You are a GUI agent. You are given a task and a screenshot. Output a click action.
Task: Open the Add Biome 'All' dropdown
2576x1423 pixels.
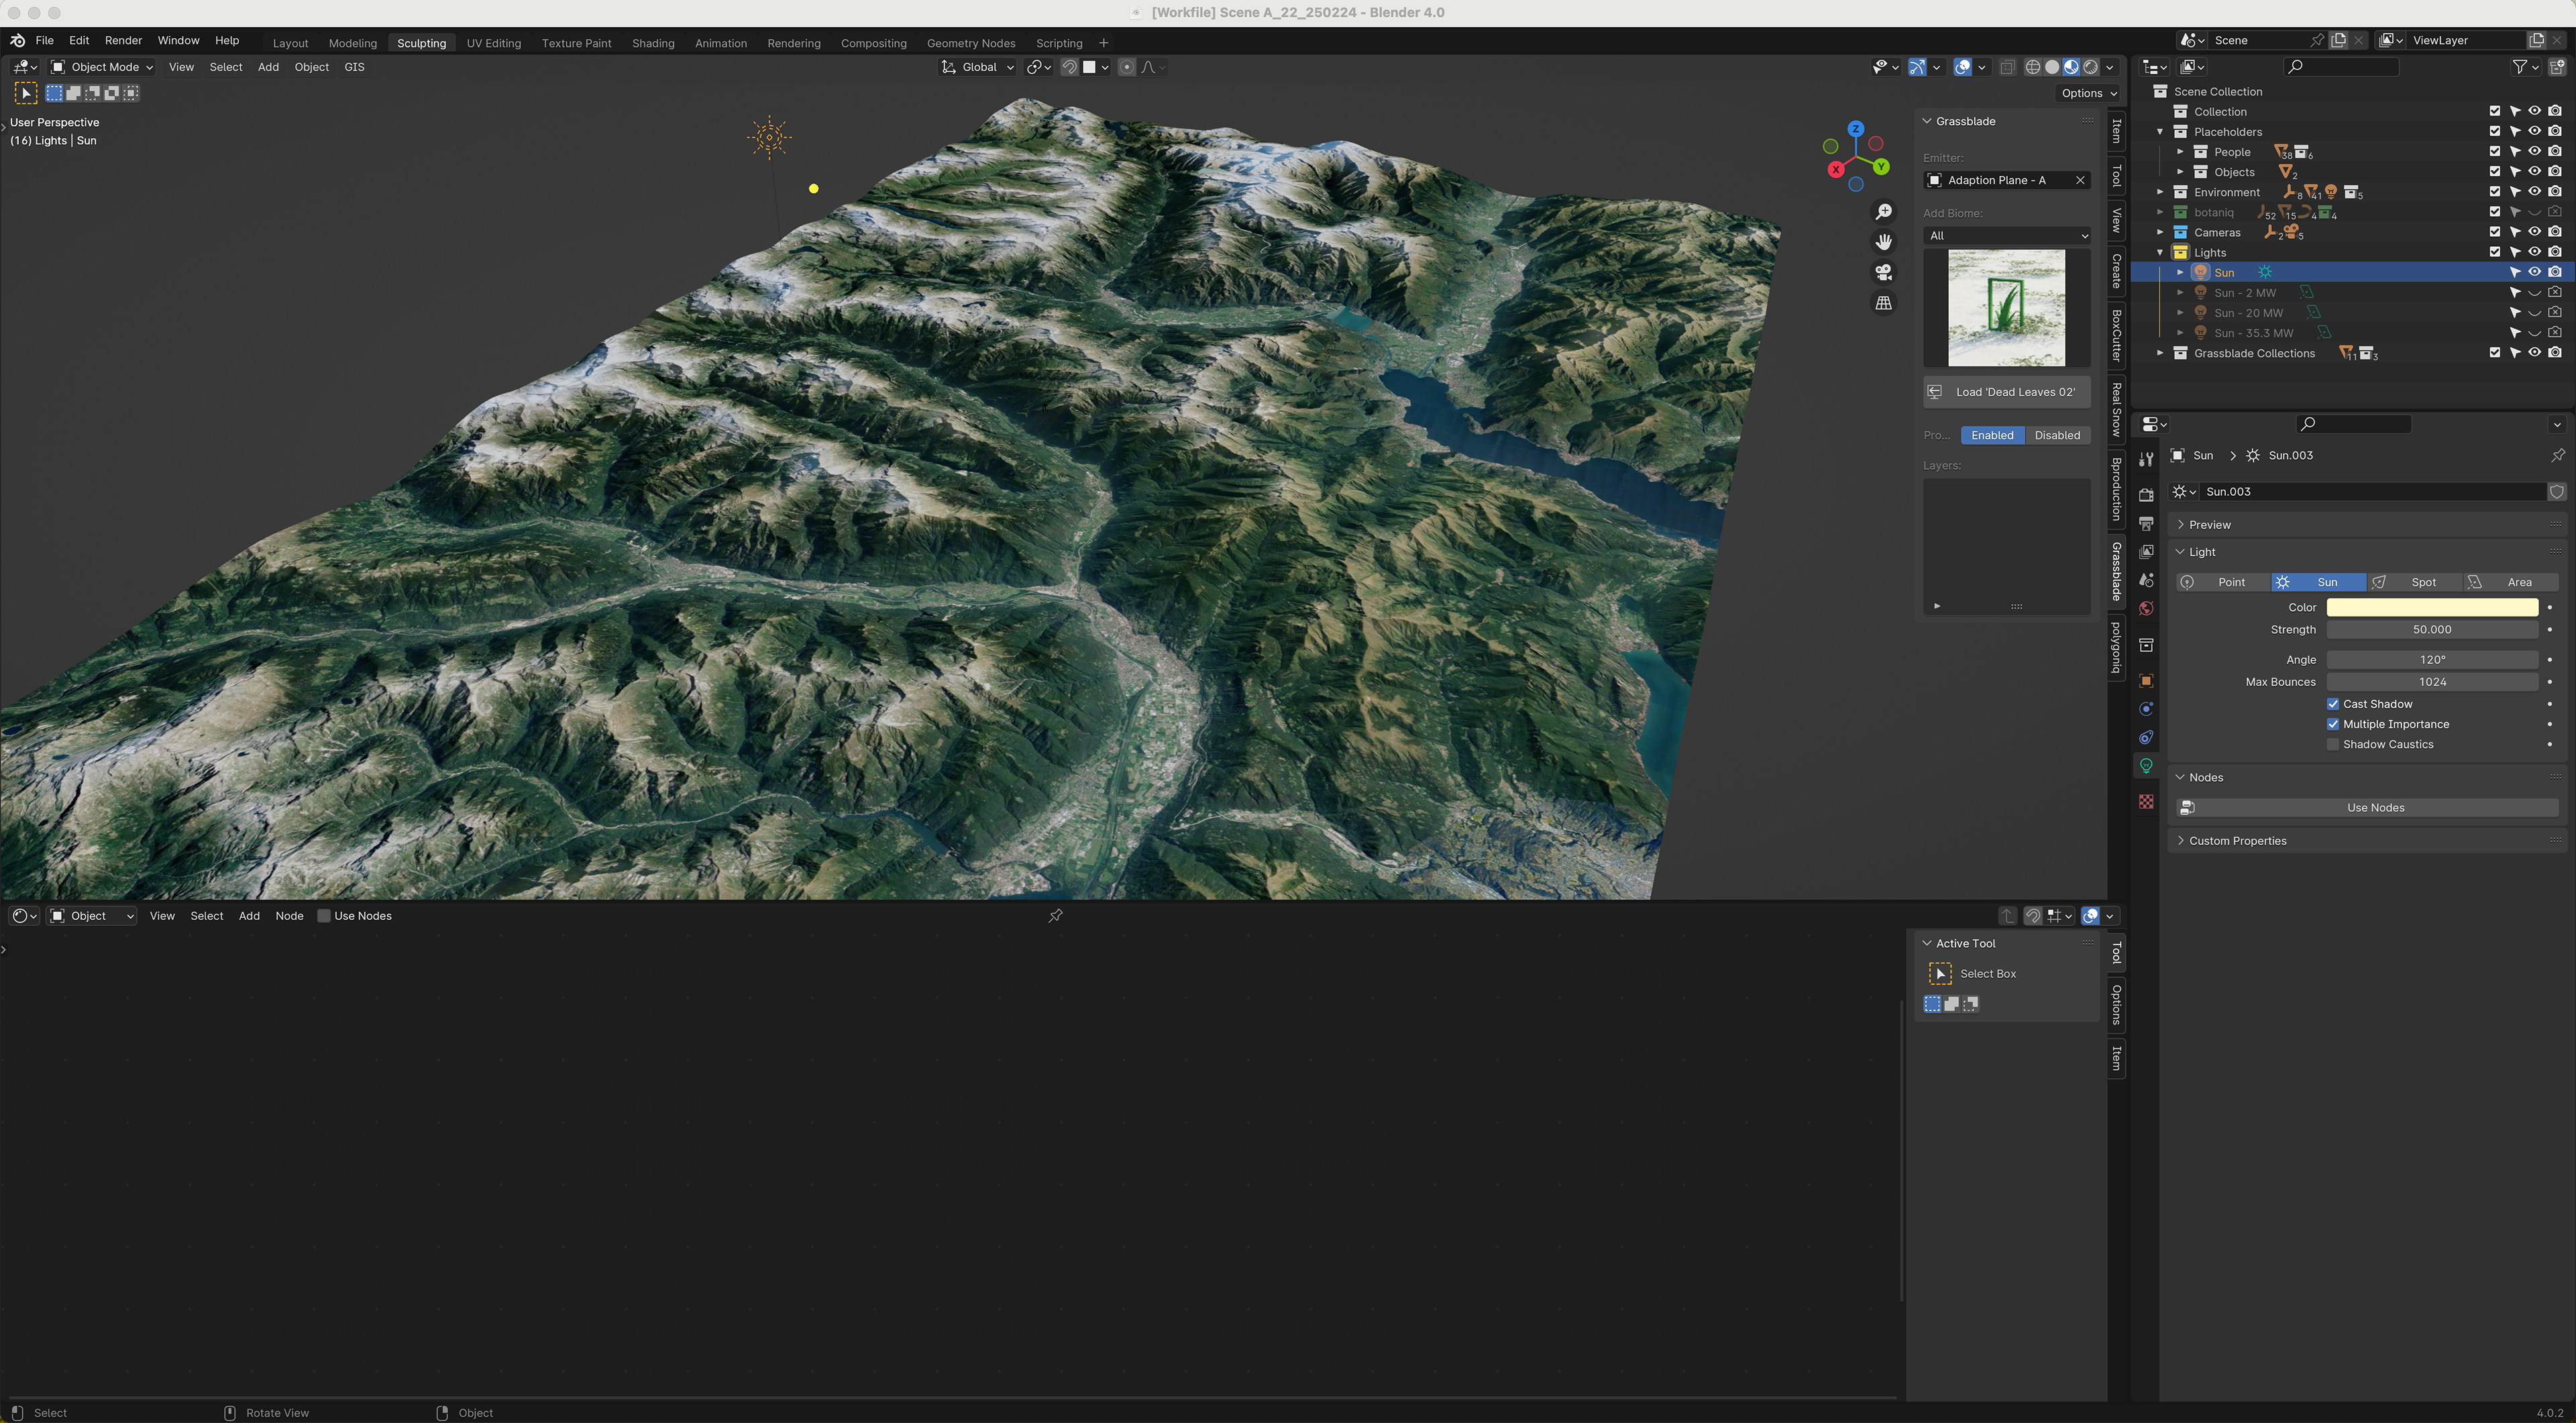[2006, 236]
